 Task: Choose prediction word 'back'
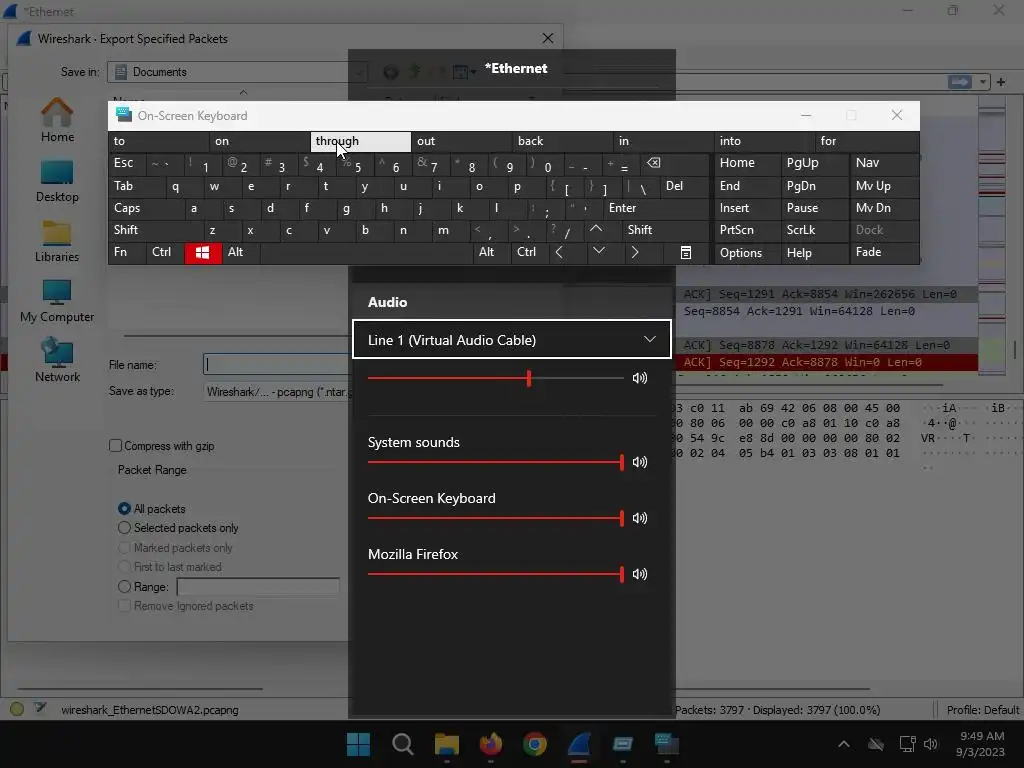563,141
